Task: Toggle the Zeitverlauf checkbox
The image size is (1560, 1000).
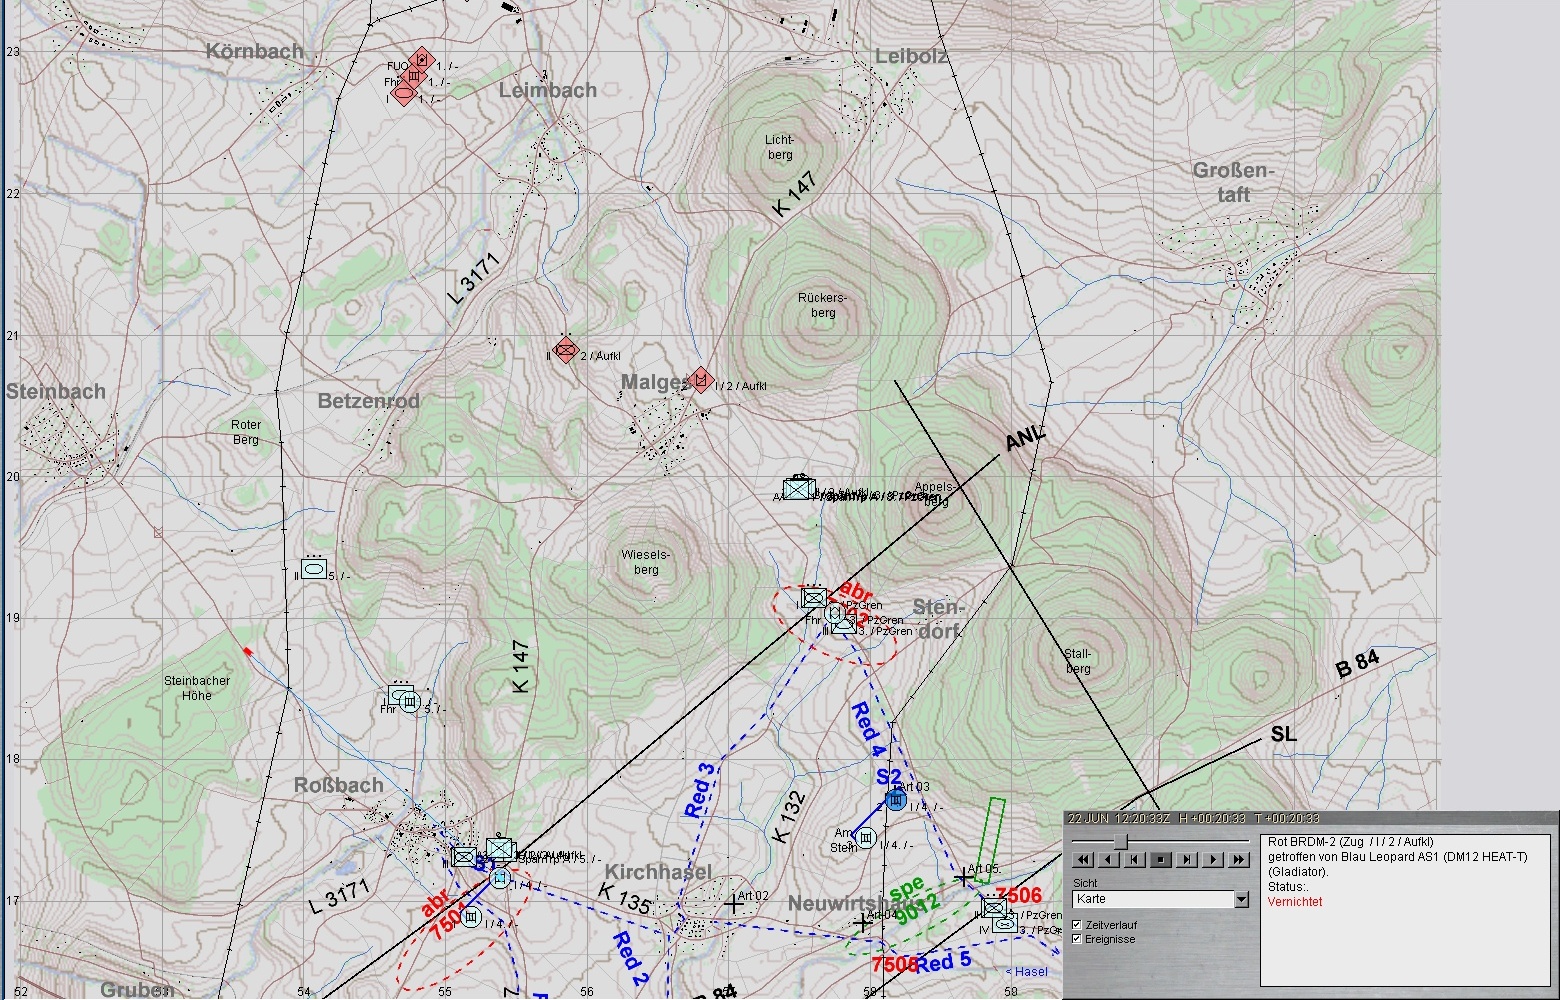Action: (x=1077, y=925)
